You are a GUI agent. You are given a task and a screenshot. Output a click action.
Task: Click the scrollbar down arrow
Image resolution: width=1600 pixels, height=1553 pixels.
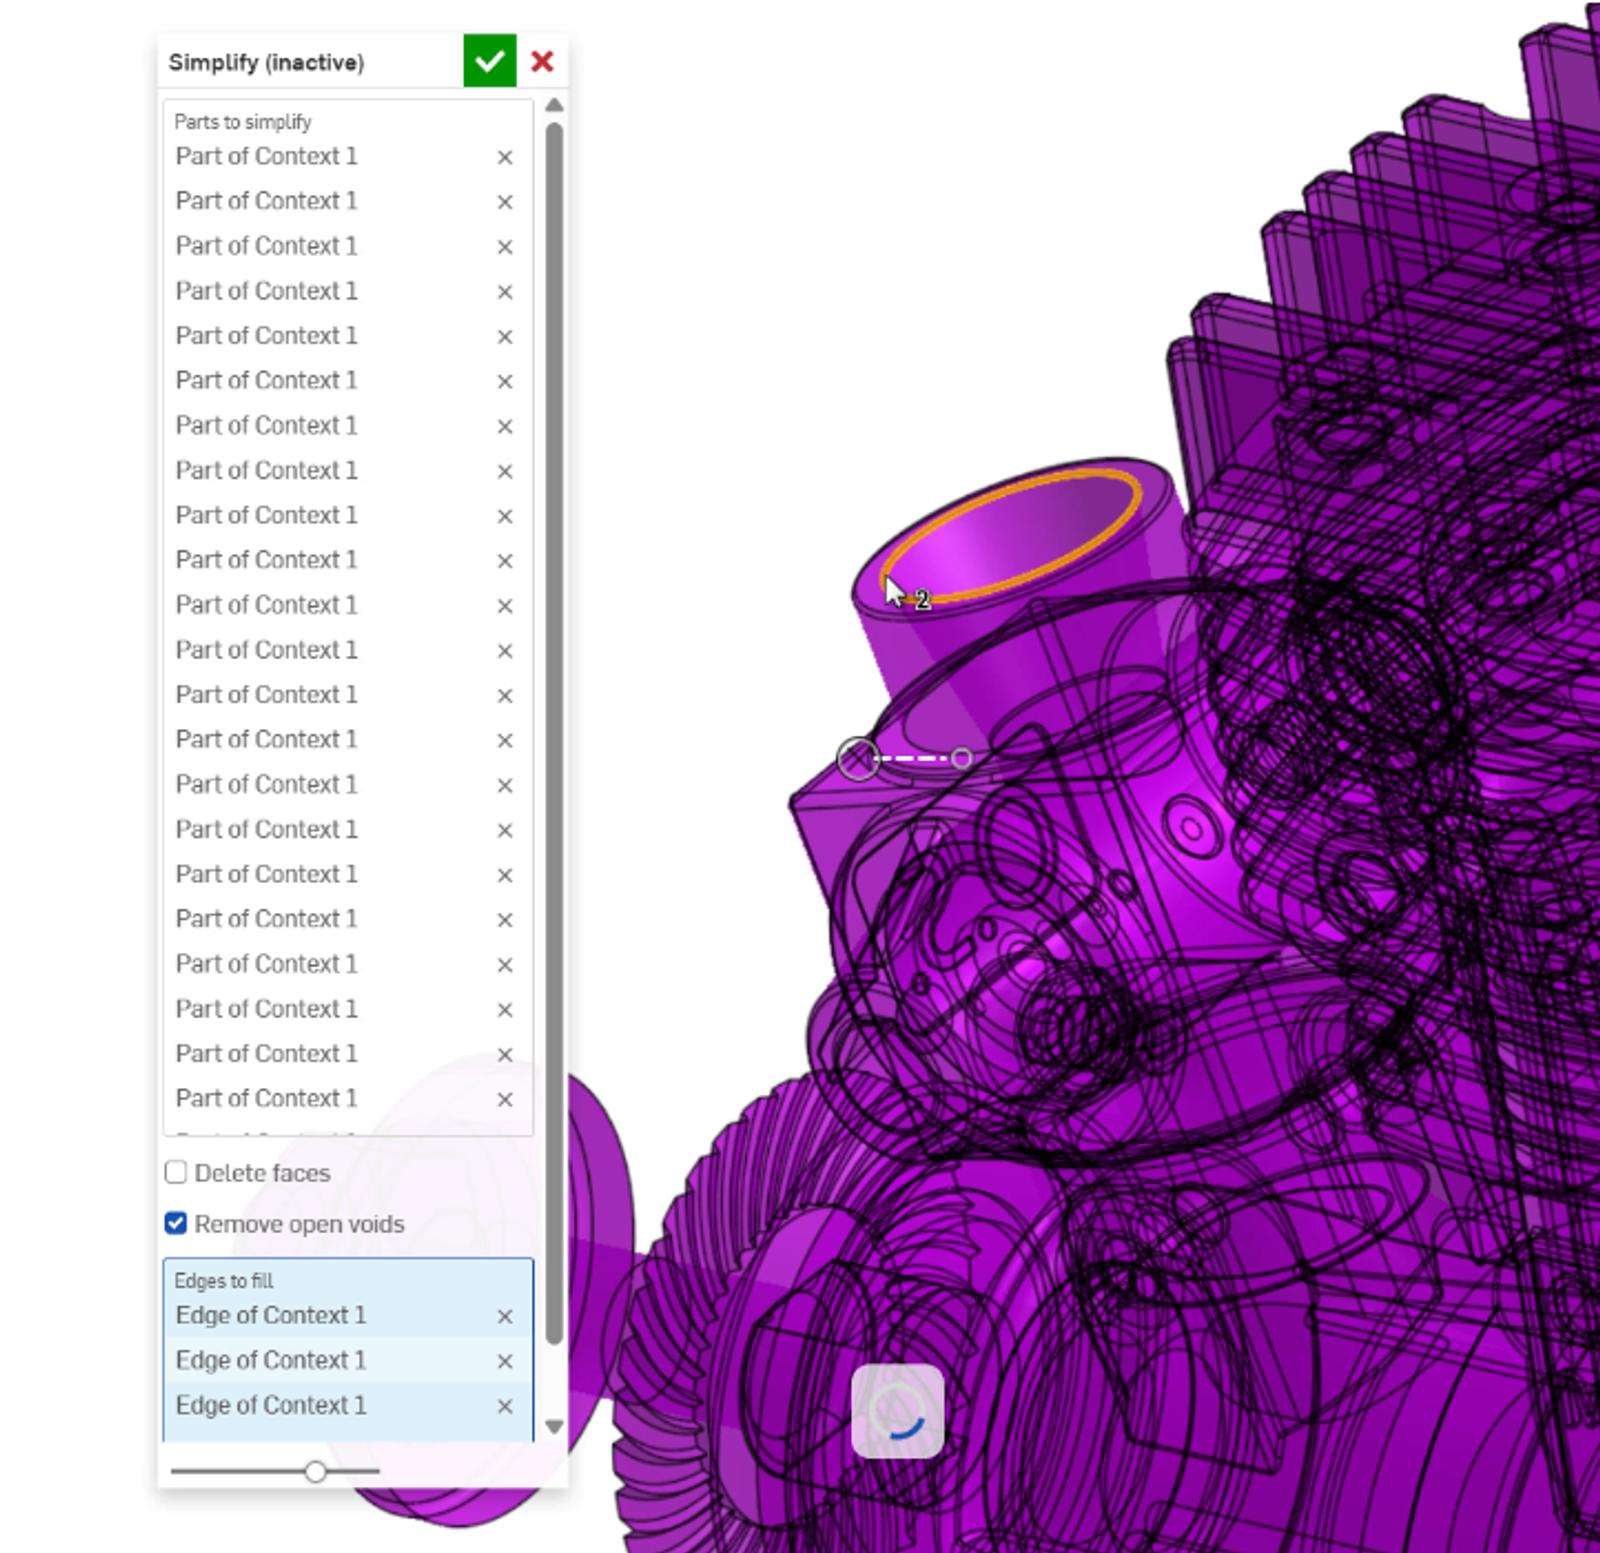[x=553, y=1425]
